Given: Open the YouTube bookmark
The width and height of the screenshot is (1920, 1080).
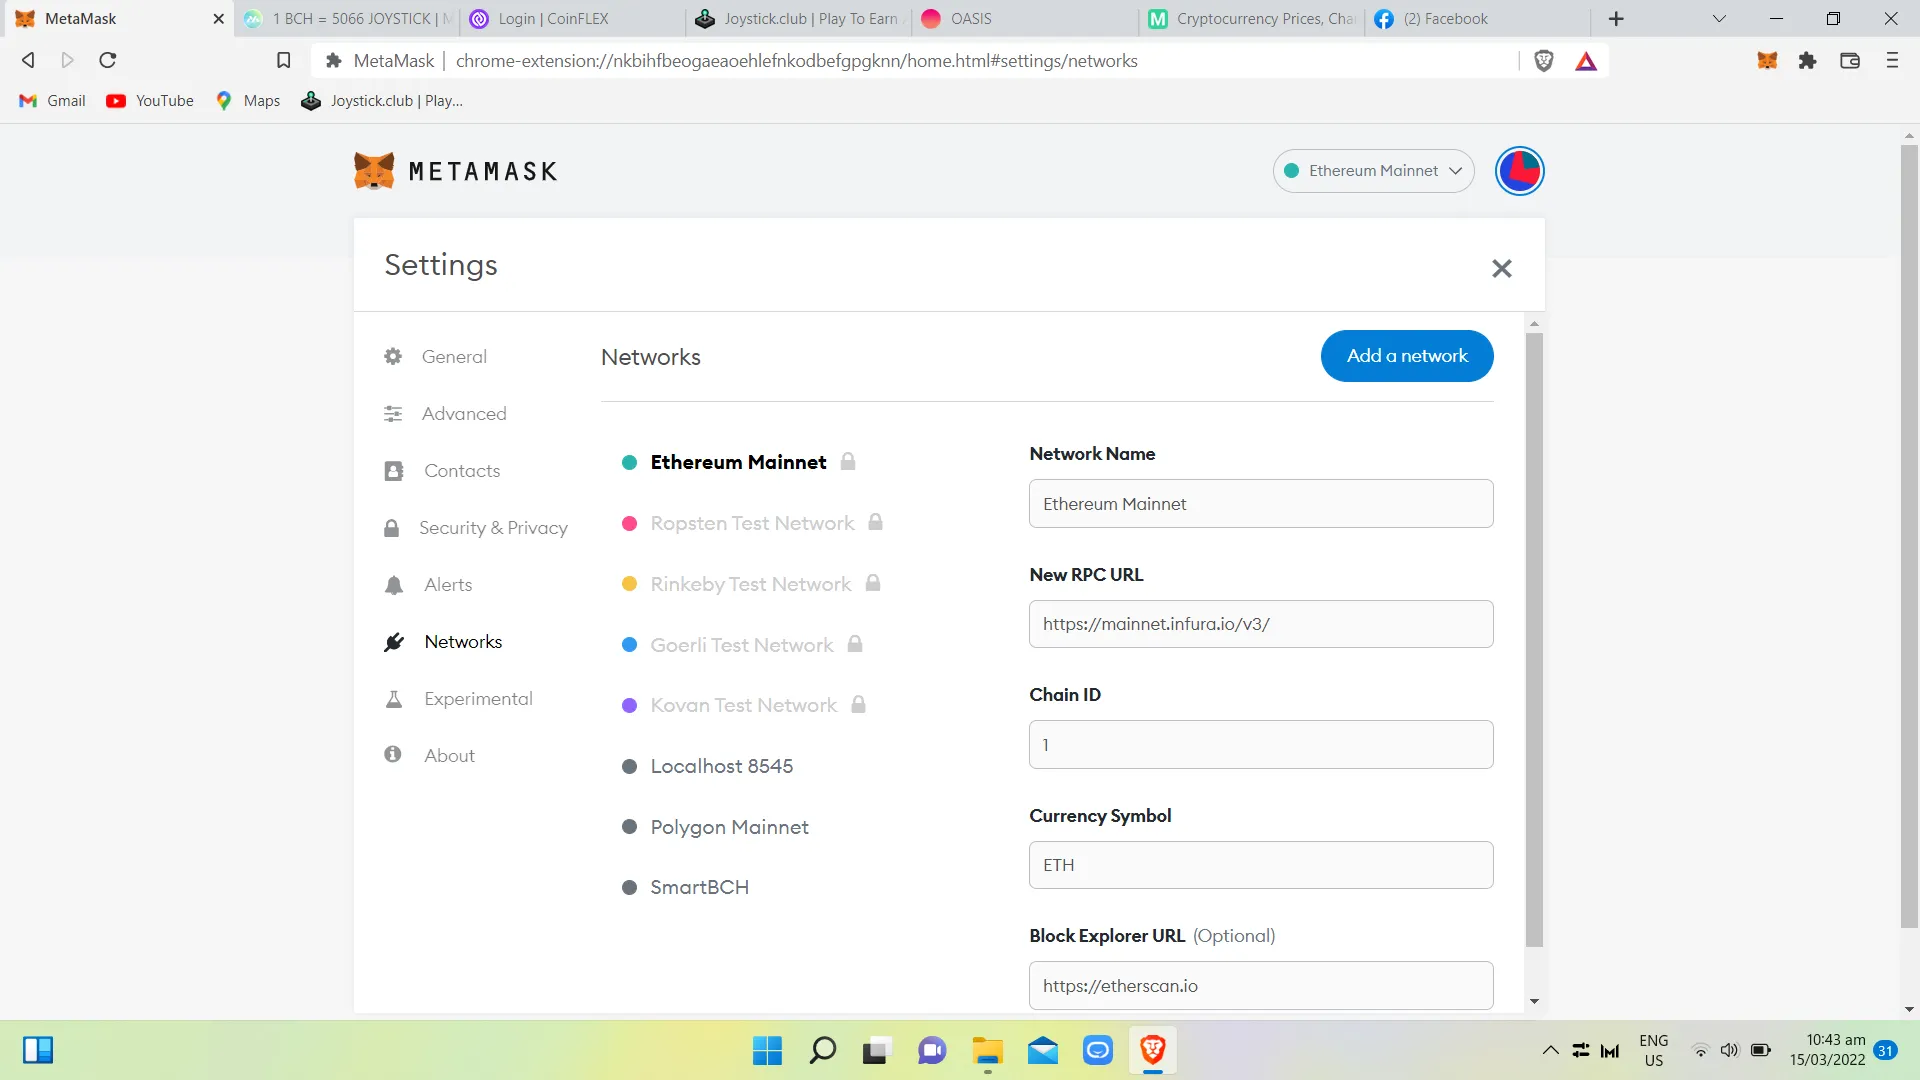Looking at the screenshot, I should 150,101.
